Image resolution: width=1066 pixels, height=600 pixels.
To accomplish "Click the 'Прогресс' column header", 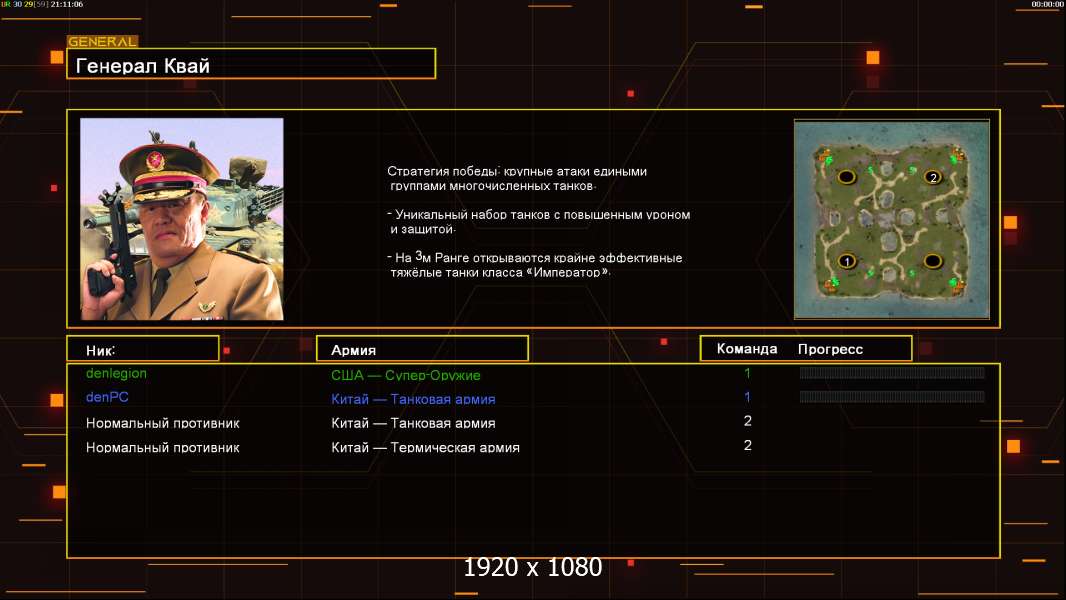I will 830,349.
